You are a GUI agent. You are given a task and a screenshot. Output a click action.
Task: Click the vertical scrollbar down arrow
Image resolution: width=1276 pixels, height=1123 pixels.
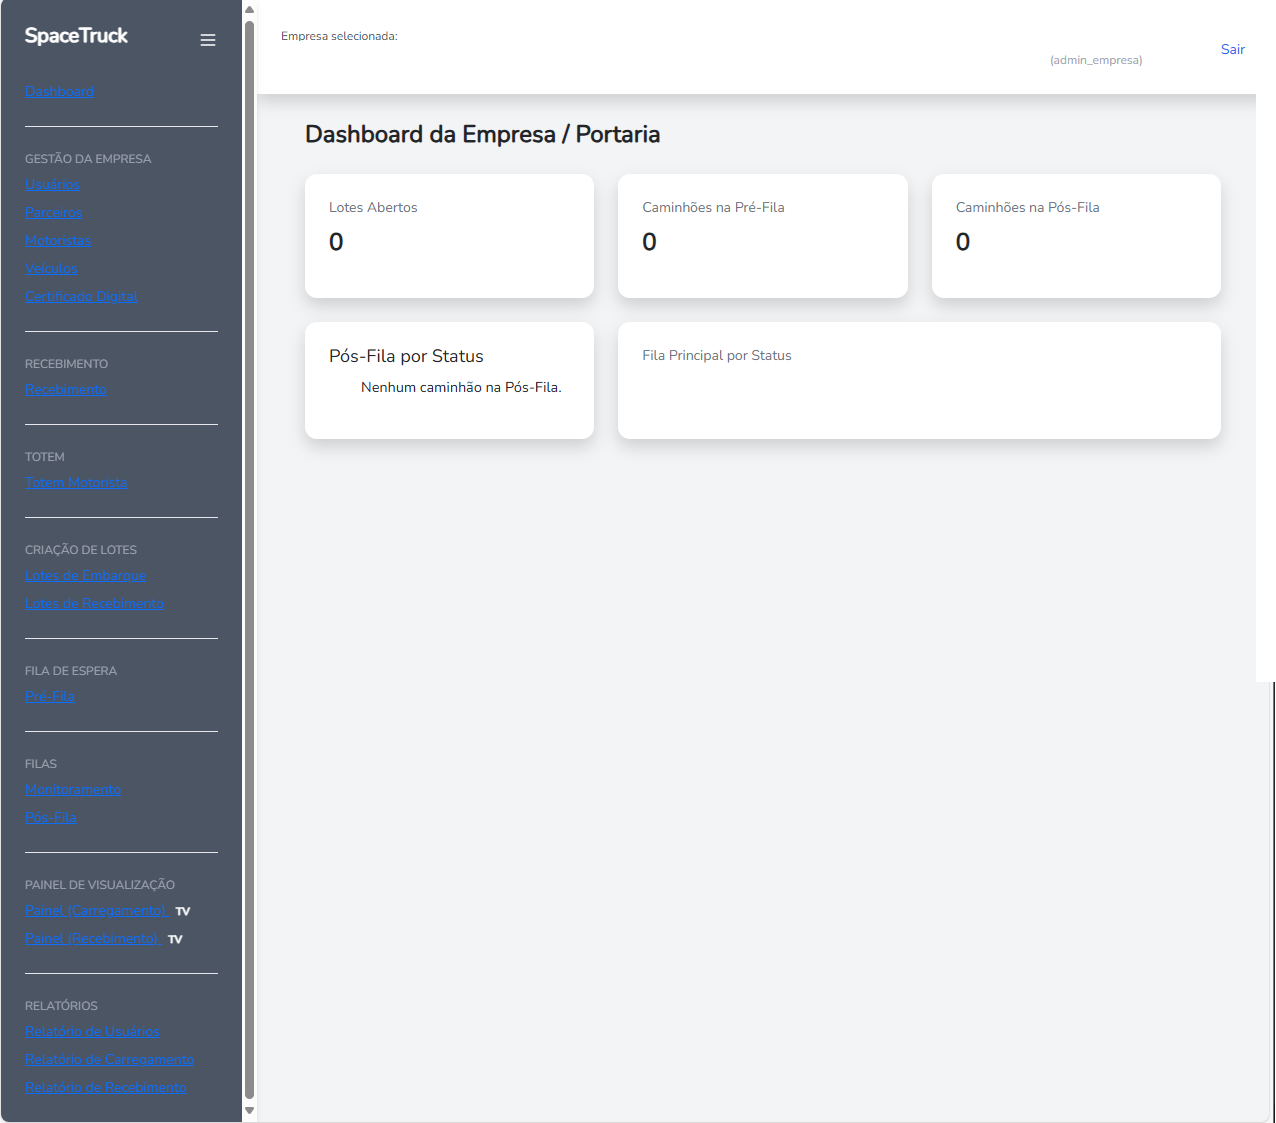pyautogui.click(x=249, y=1110)
